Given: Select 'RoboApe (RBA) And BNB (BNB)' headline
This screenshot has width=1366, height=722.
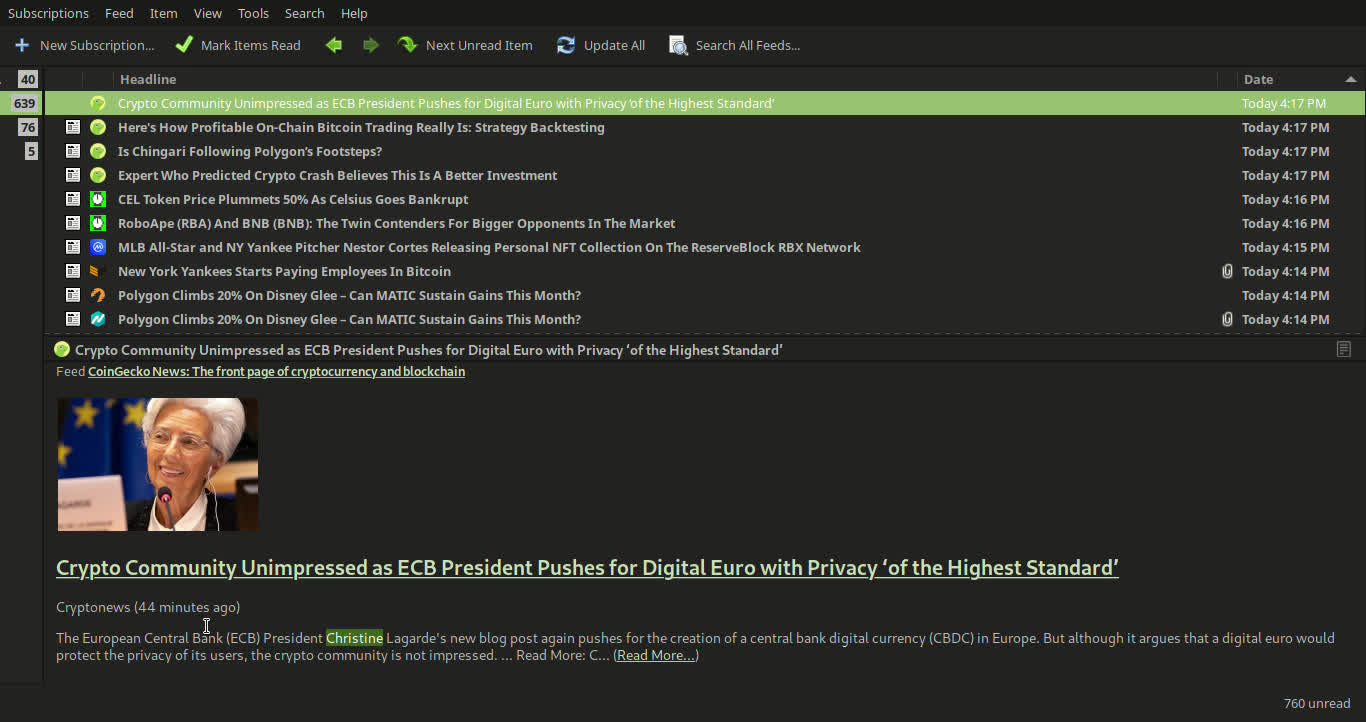Looking at the screenshot, I should pyautogui.click(x=396, y=223).
